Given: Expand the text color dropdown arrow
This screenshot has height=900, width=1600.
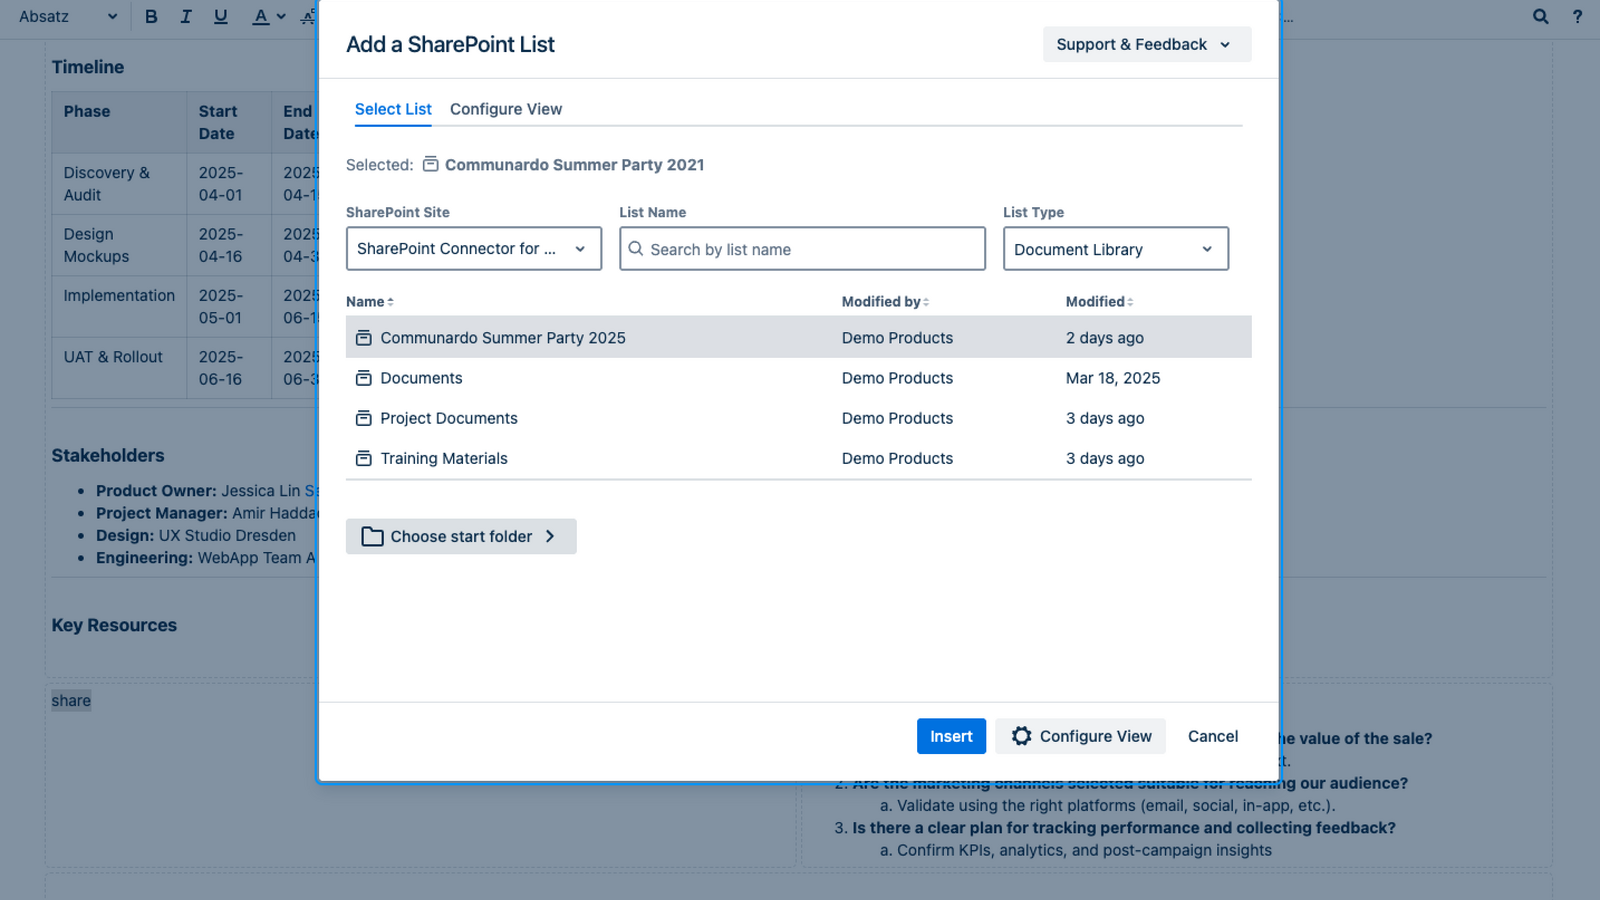Looking at the screenshot, I should [x=281, y=16].
